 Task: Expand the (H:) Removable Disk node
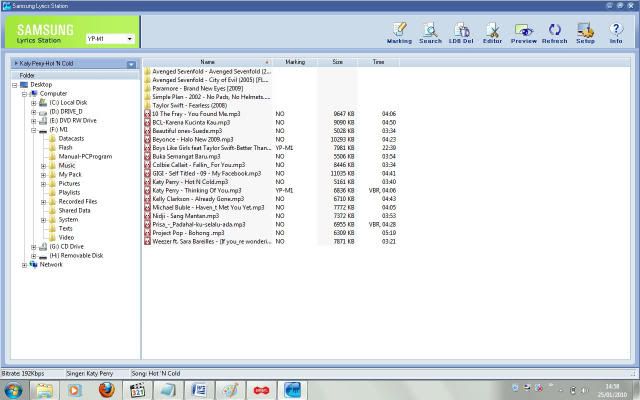point(33,256)
